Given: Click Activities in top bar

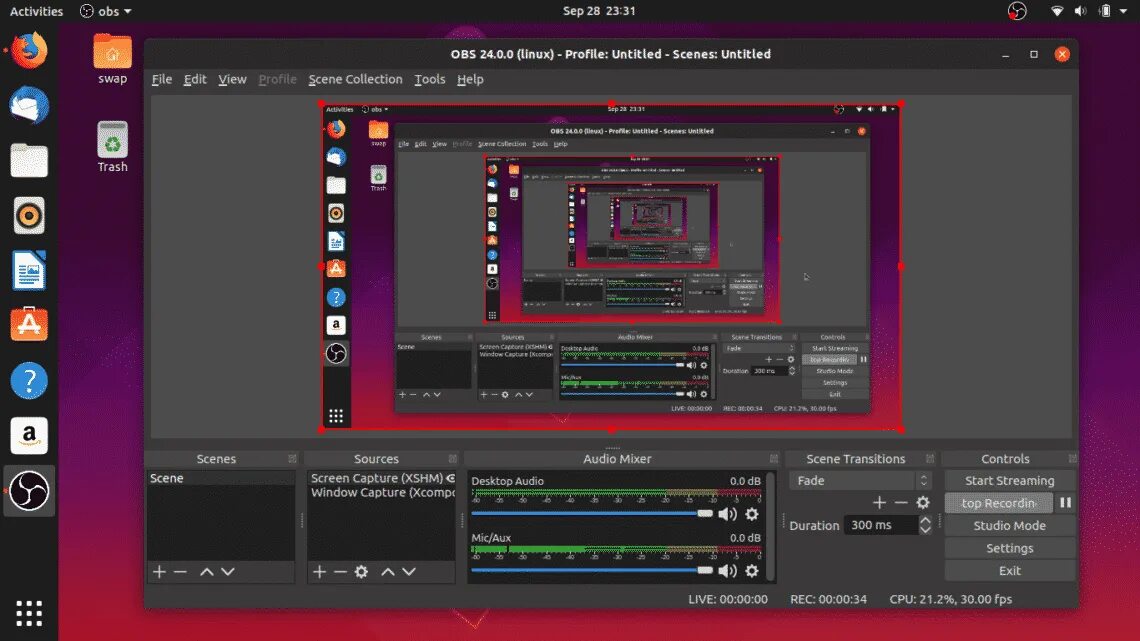Looking at the screenshot, I should [36, 11].
